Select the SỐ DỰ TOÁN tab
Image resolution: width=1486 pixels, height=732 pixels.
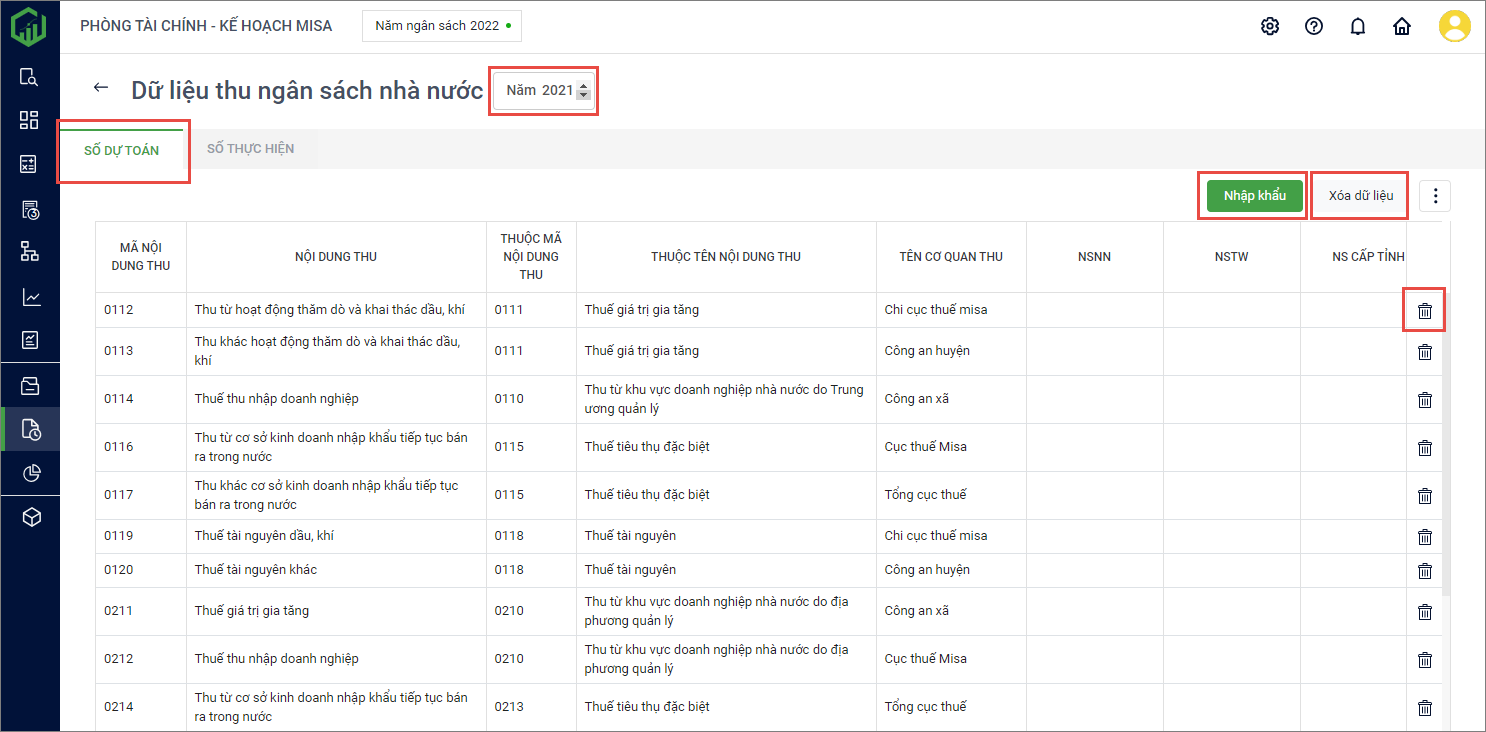tap(121, 151)
